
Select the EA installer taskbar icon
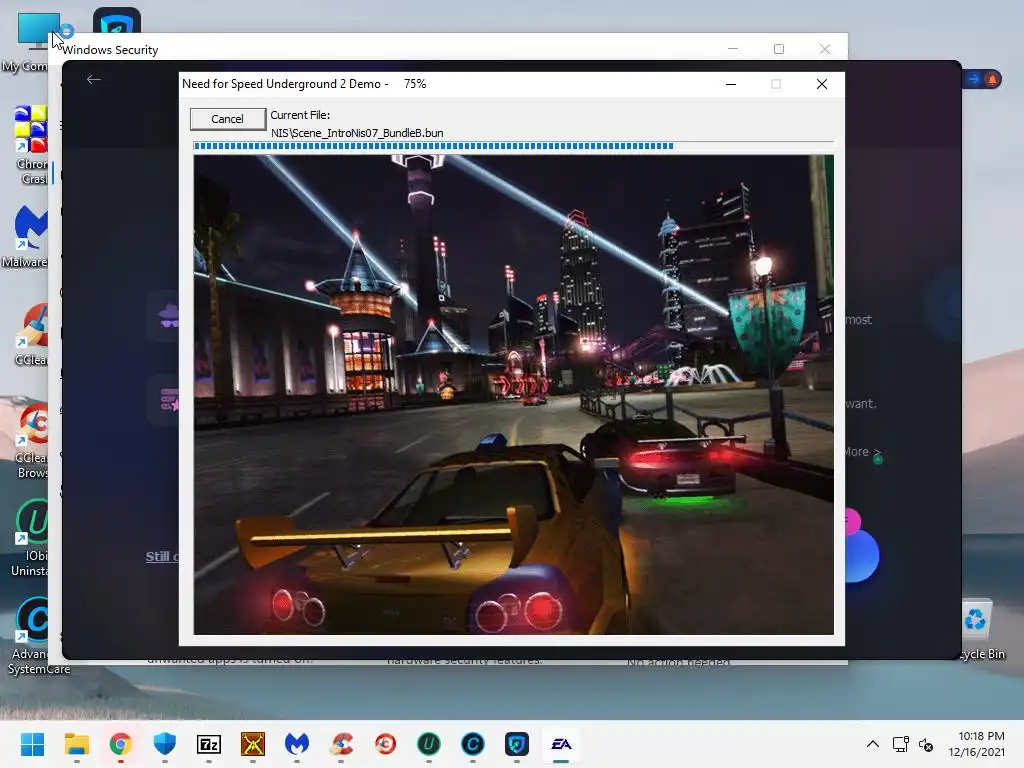click(562, 744)
